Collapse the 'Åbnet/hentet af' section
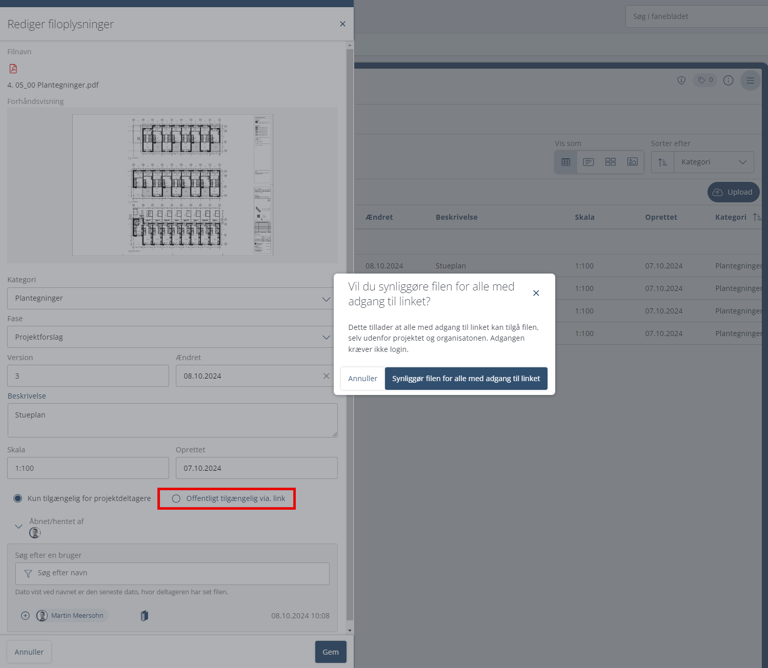768x668 pixels. pyautogui.click(x=19, y=526)
